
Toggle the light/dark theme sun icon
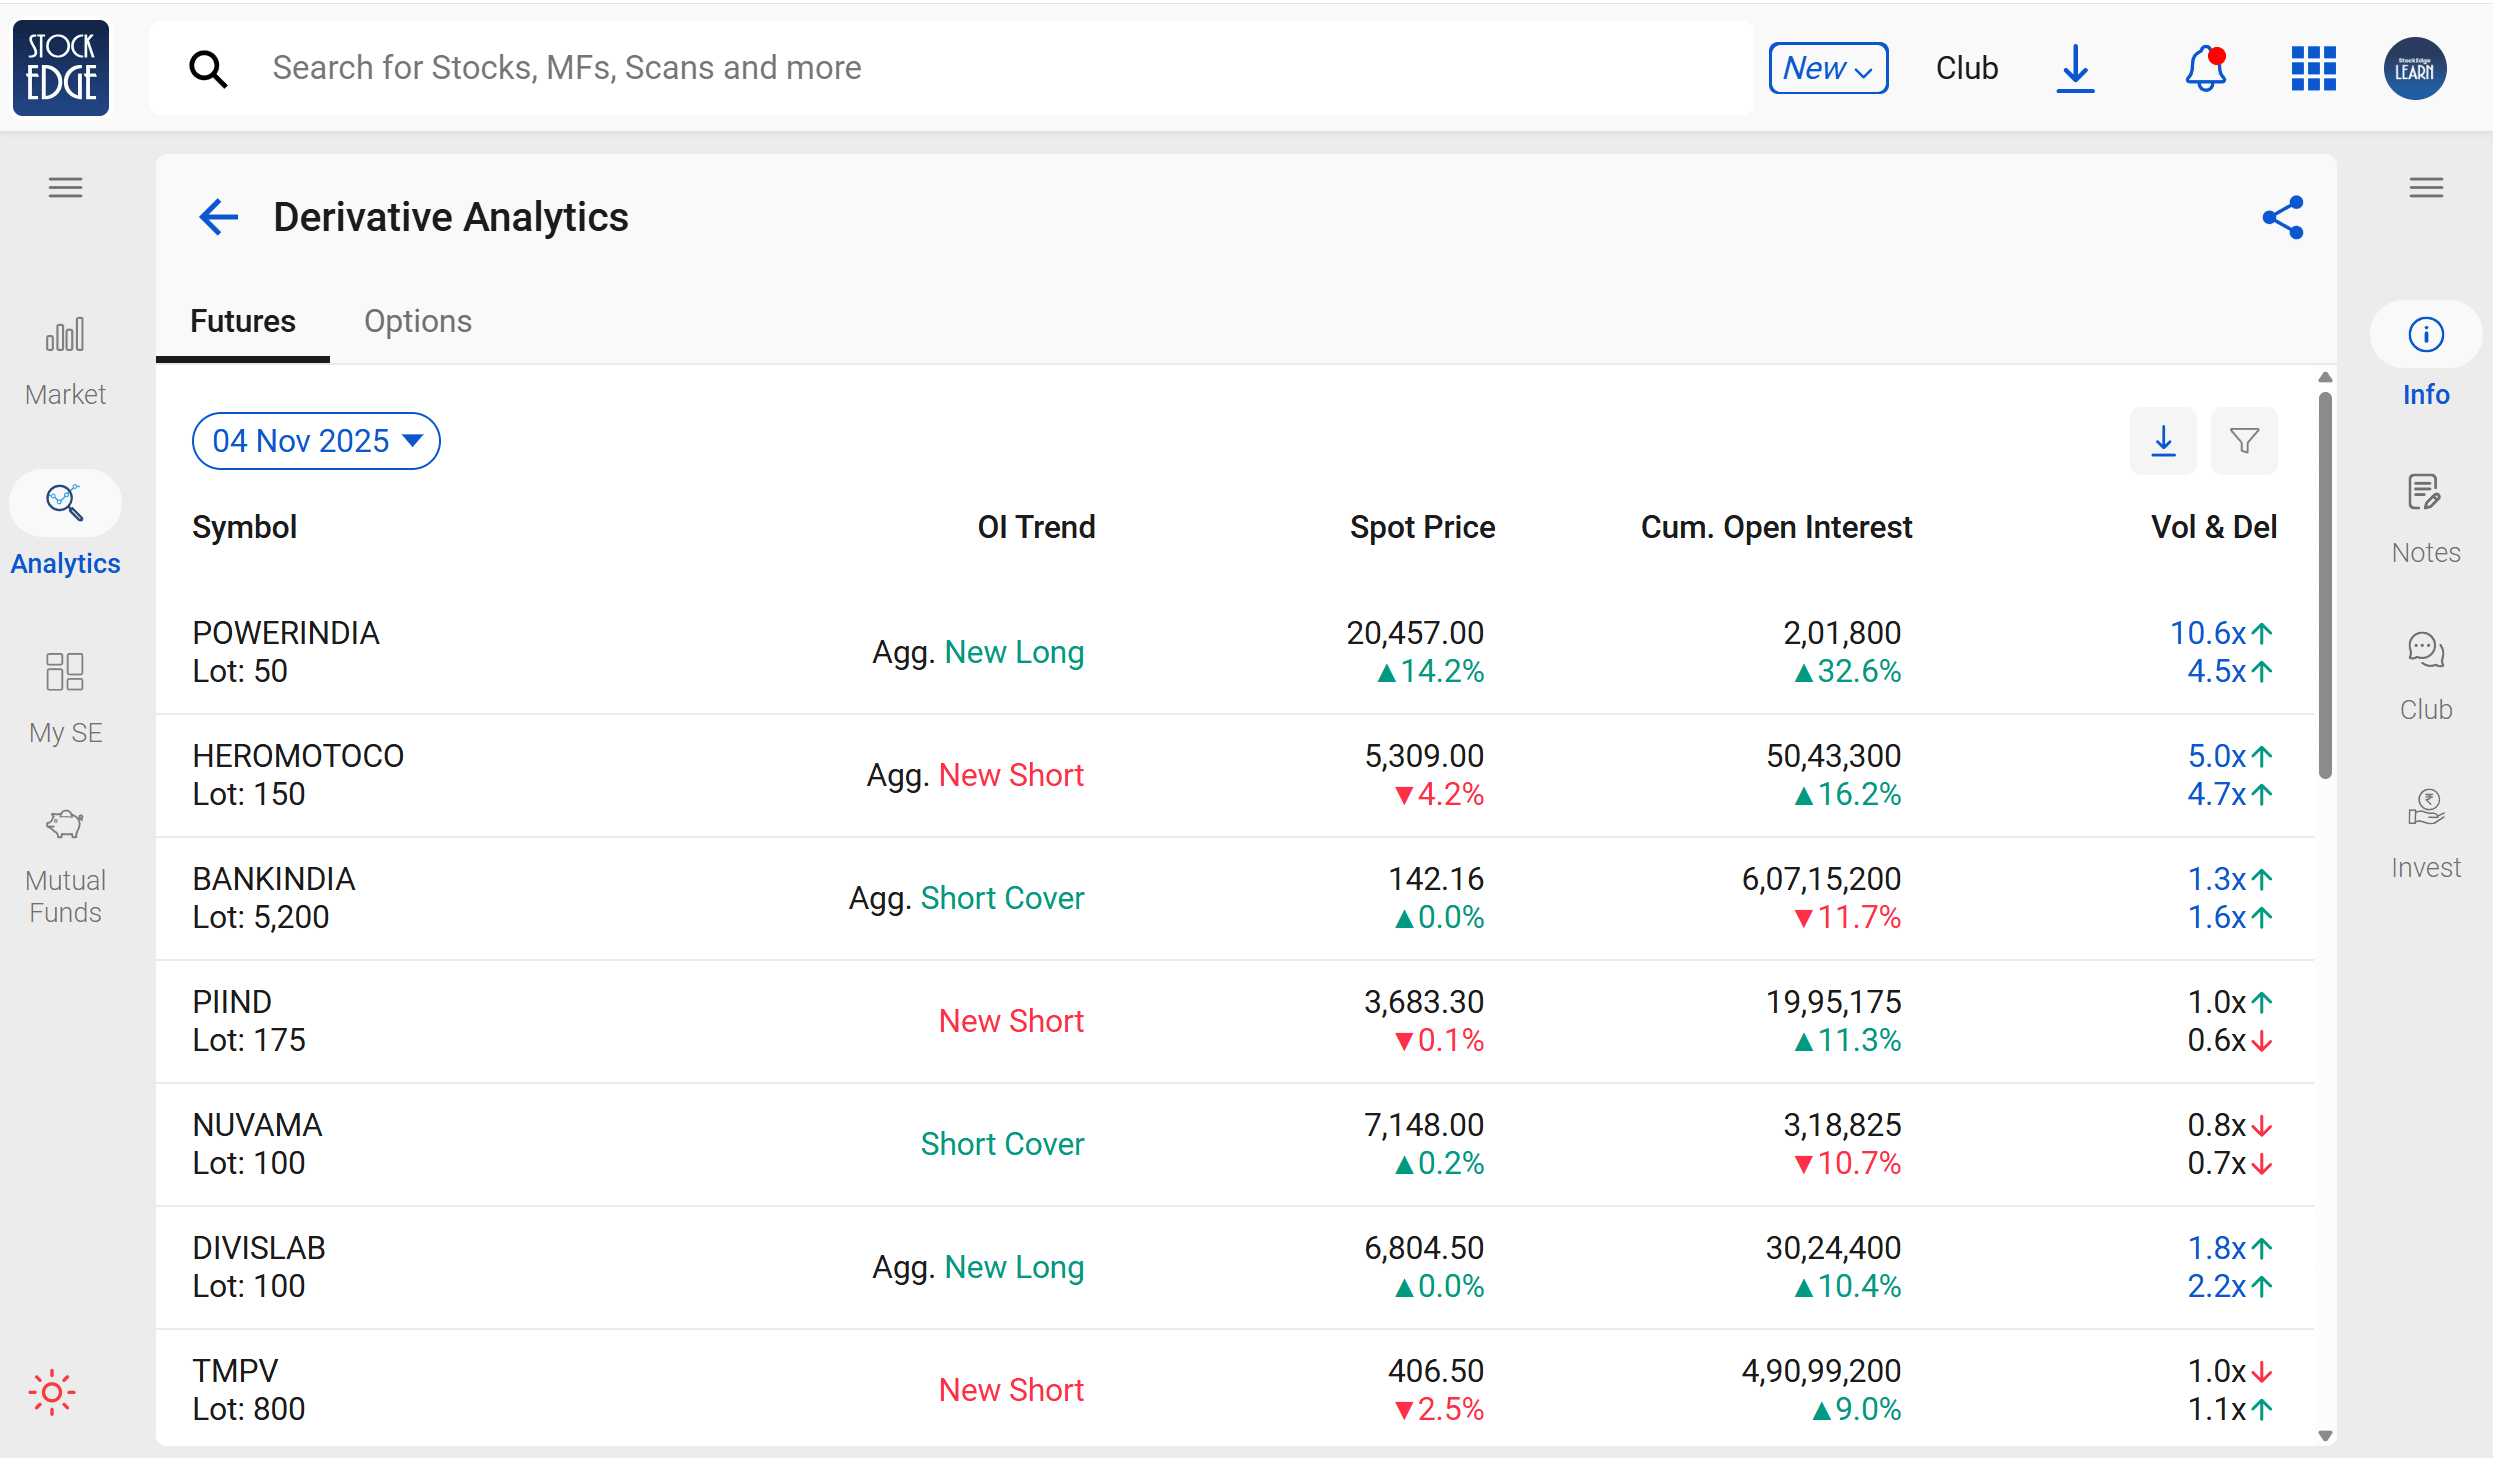tap(52, 1392)
